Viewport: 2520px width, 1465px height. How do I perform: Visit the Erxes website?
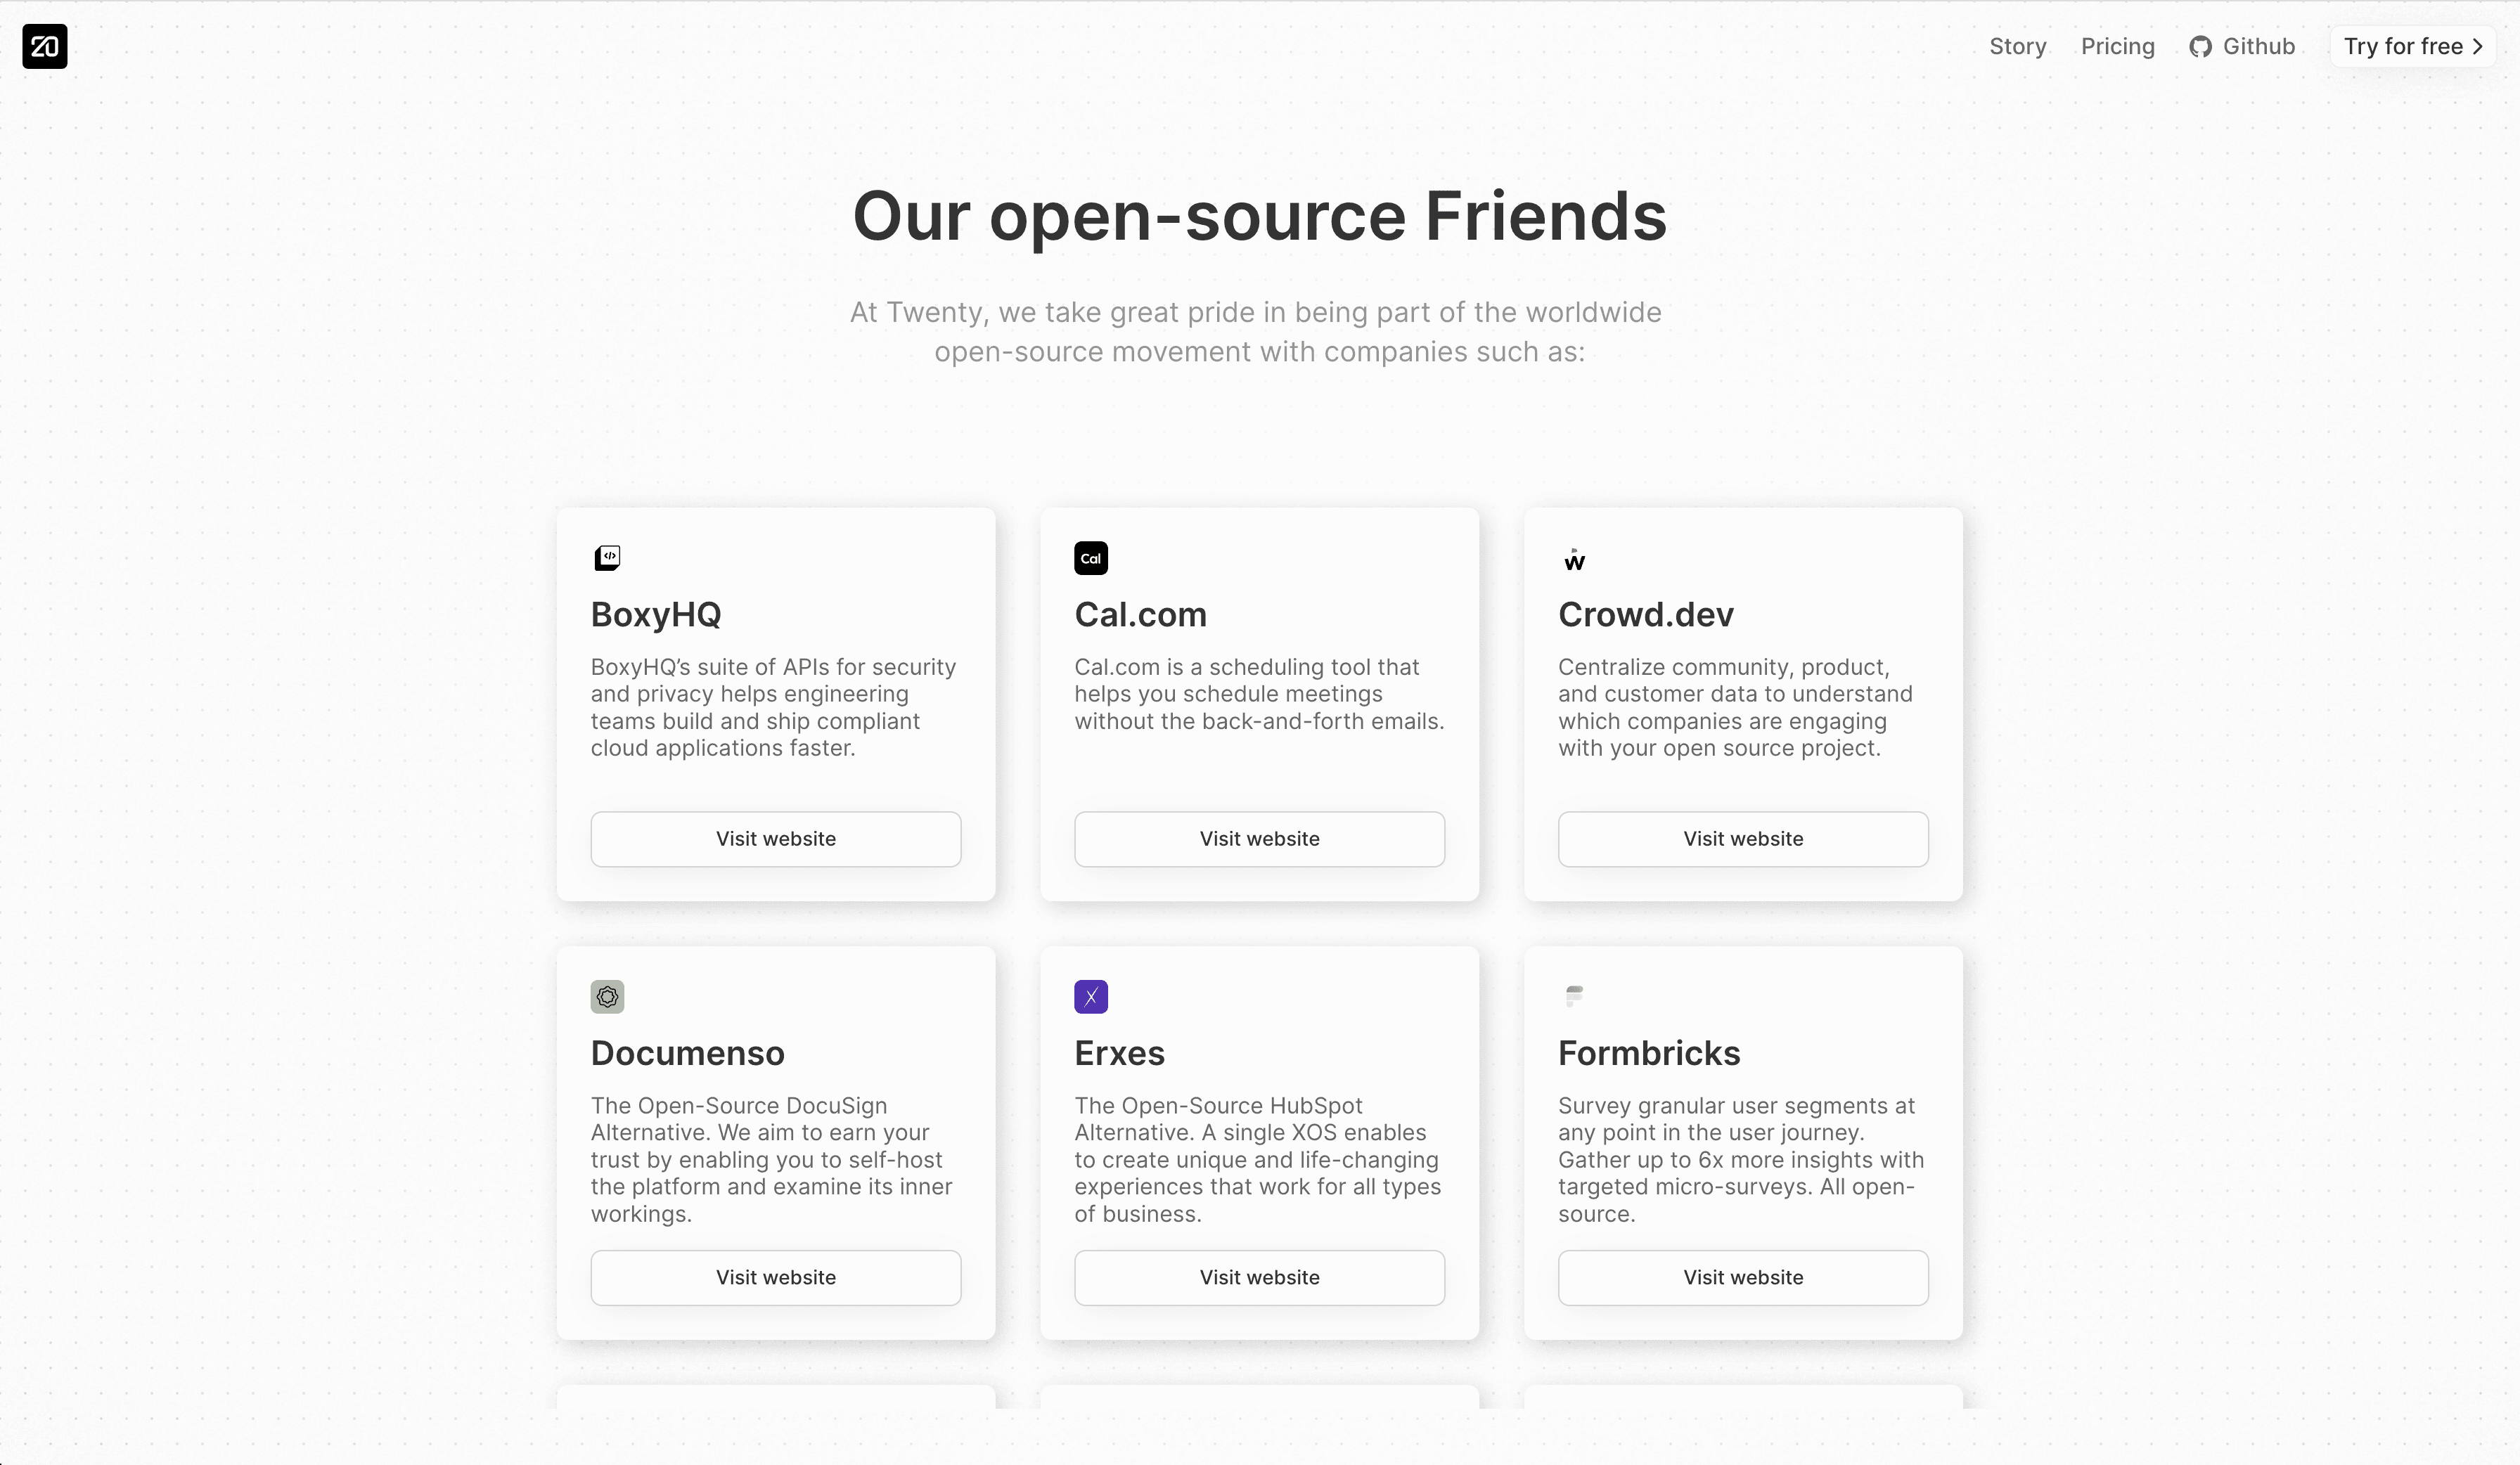(1259, 1277)
